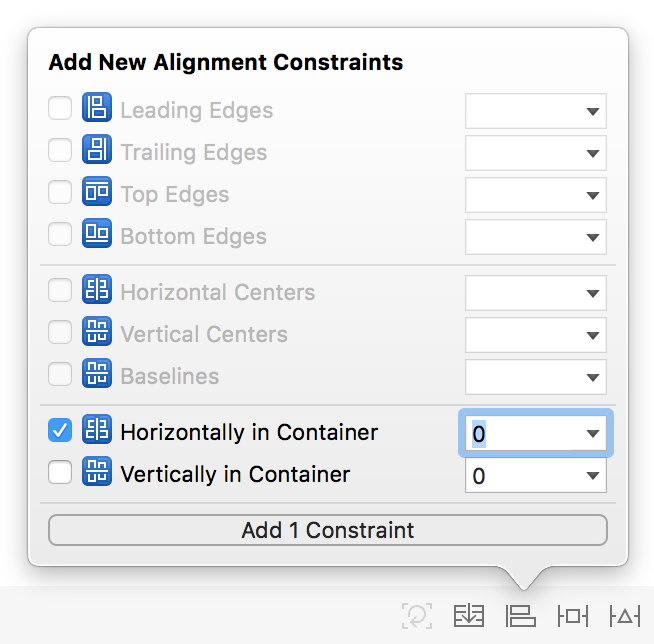This screenshot has width=654, height=644.
Task: Open the Align constraints toolbar button
Action: (x=521, y=616)
